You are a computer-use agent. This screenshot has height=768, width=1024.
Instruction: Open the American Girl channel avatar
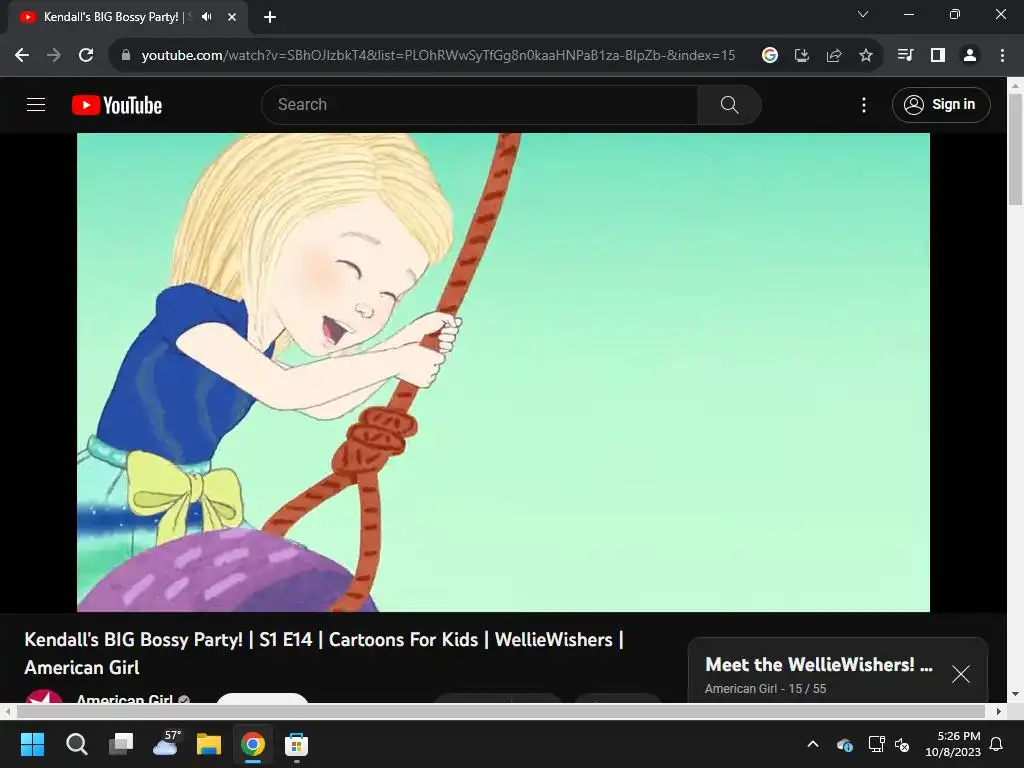coord(44,696)
